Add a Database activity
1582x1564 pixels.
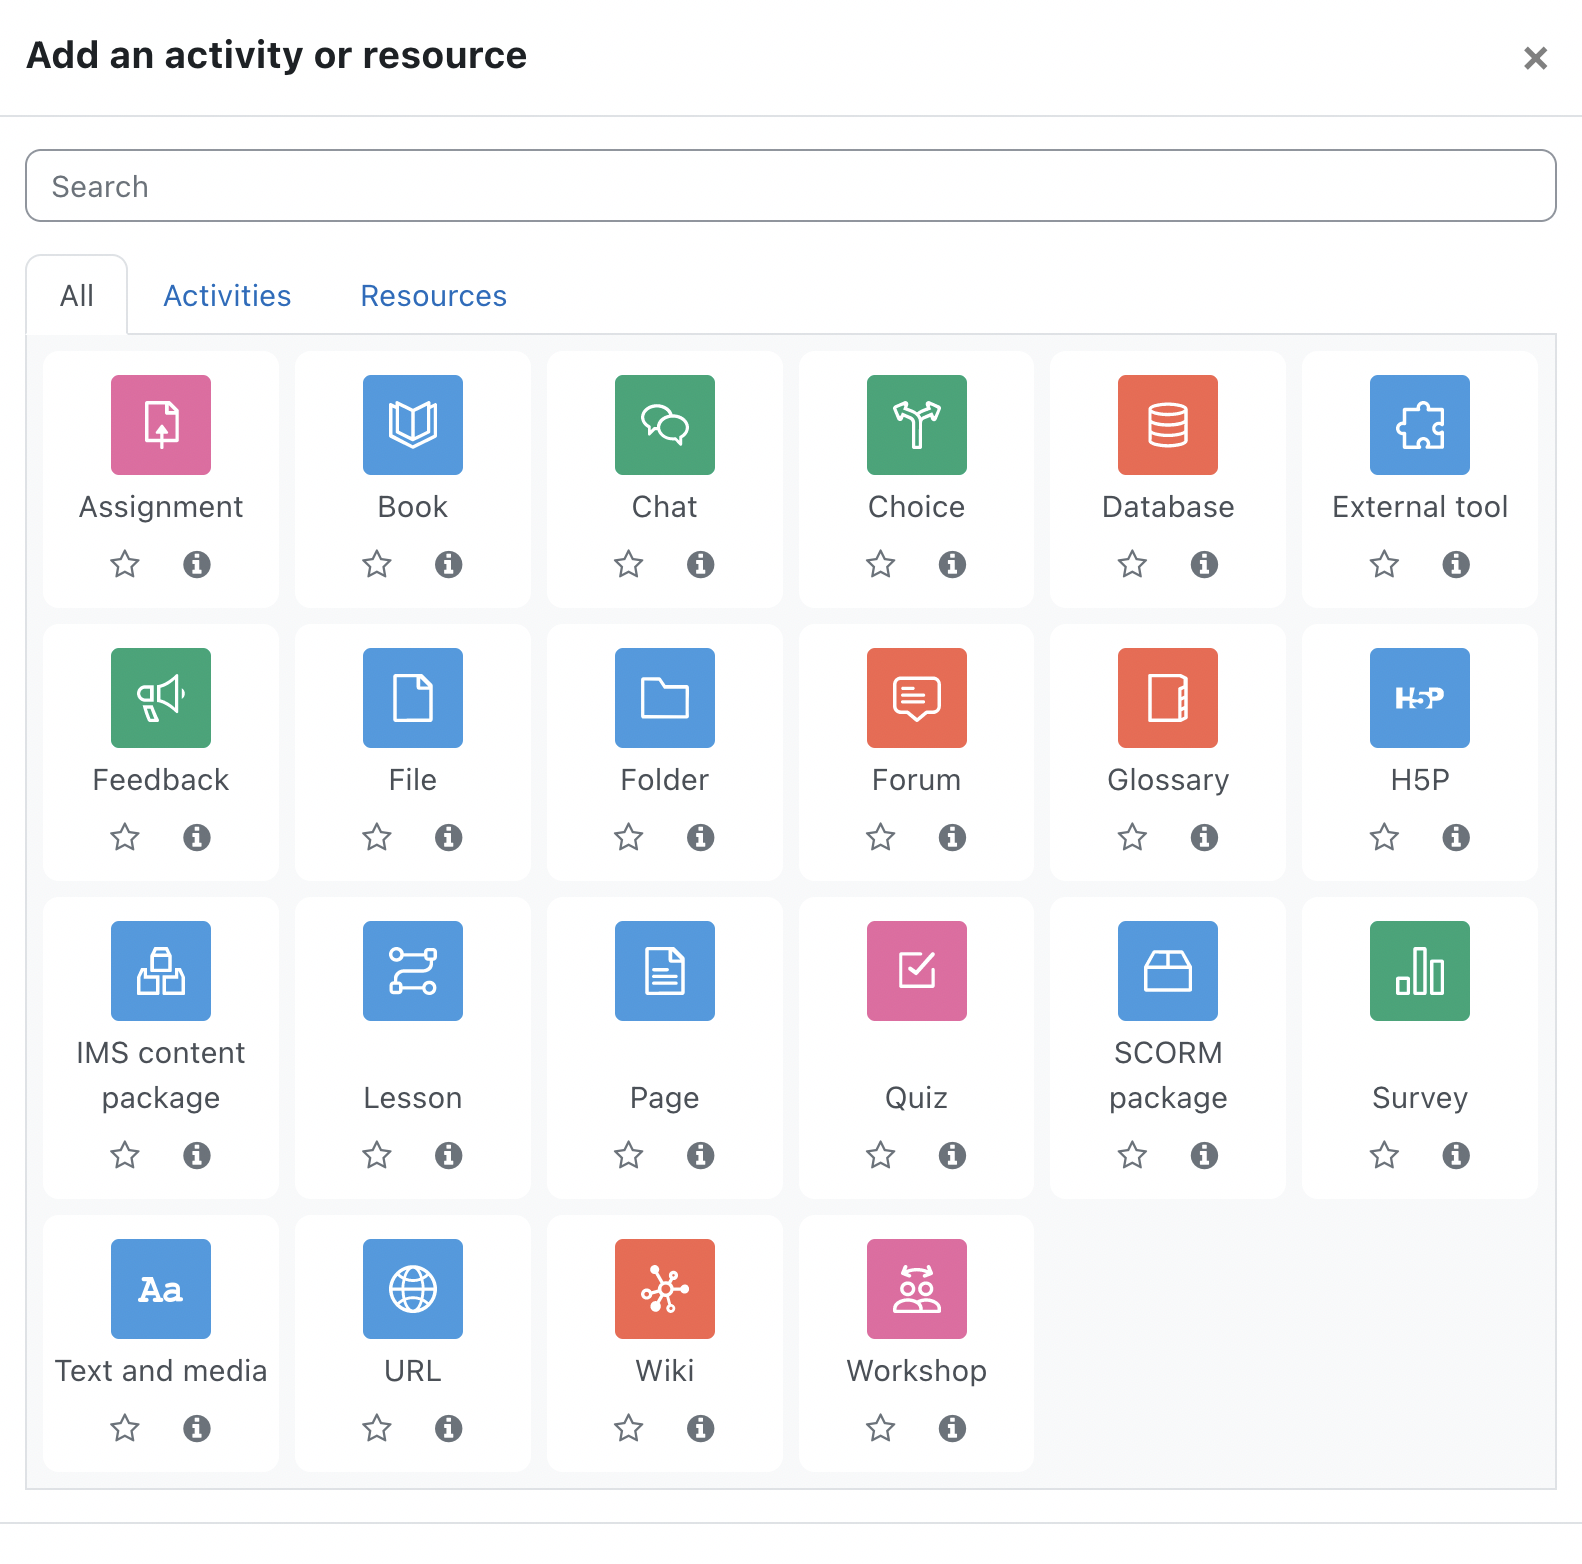point(1168,425)
